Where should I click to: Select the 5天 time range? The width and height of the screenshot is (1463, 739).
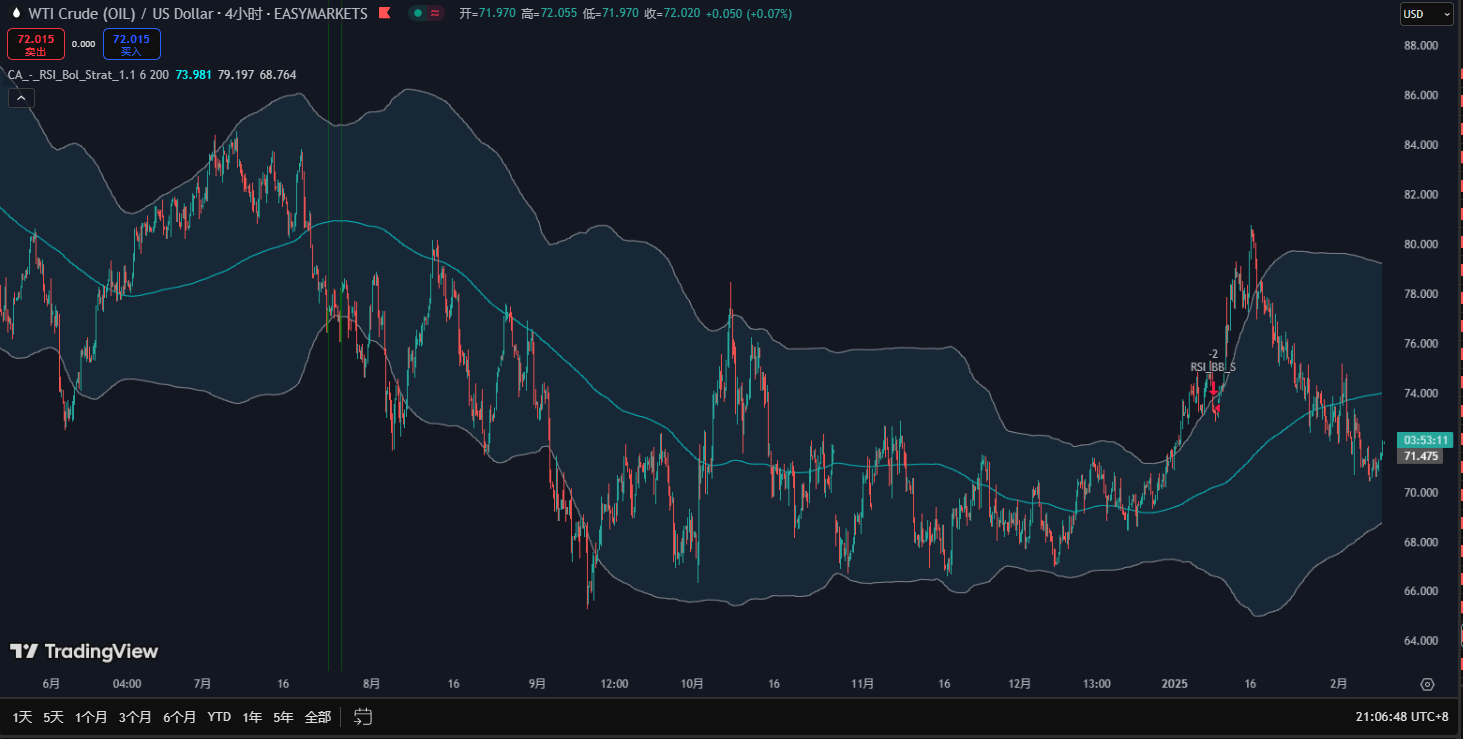tap(53, 717)
